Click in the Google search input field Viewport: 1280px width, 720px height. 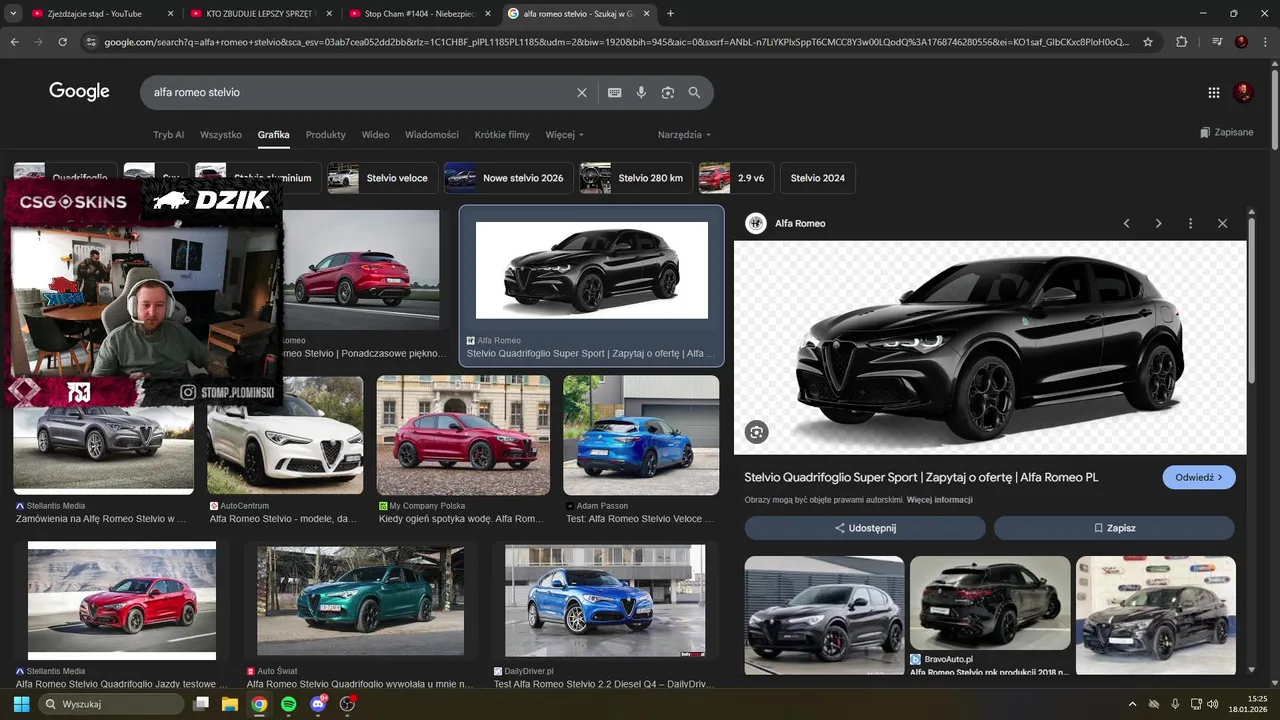click(360, 92)
